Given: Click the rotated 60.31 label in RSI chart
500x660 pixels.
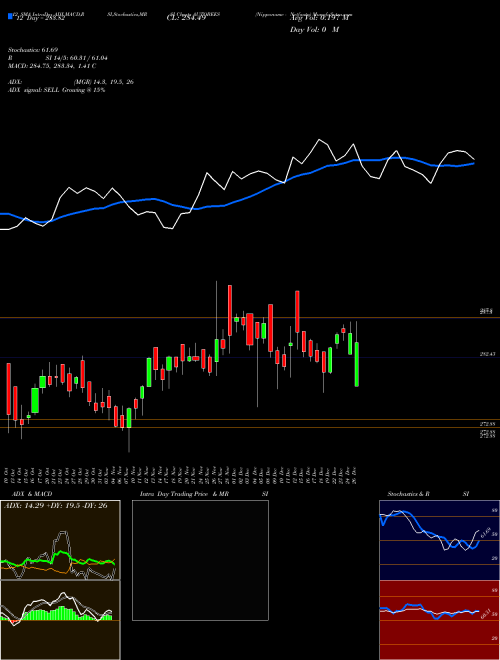Looking at the screenshot, I should [485, 614].
